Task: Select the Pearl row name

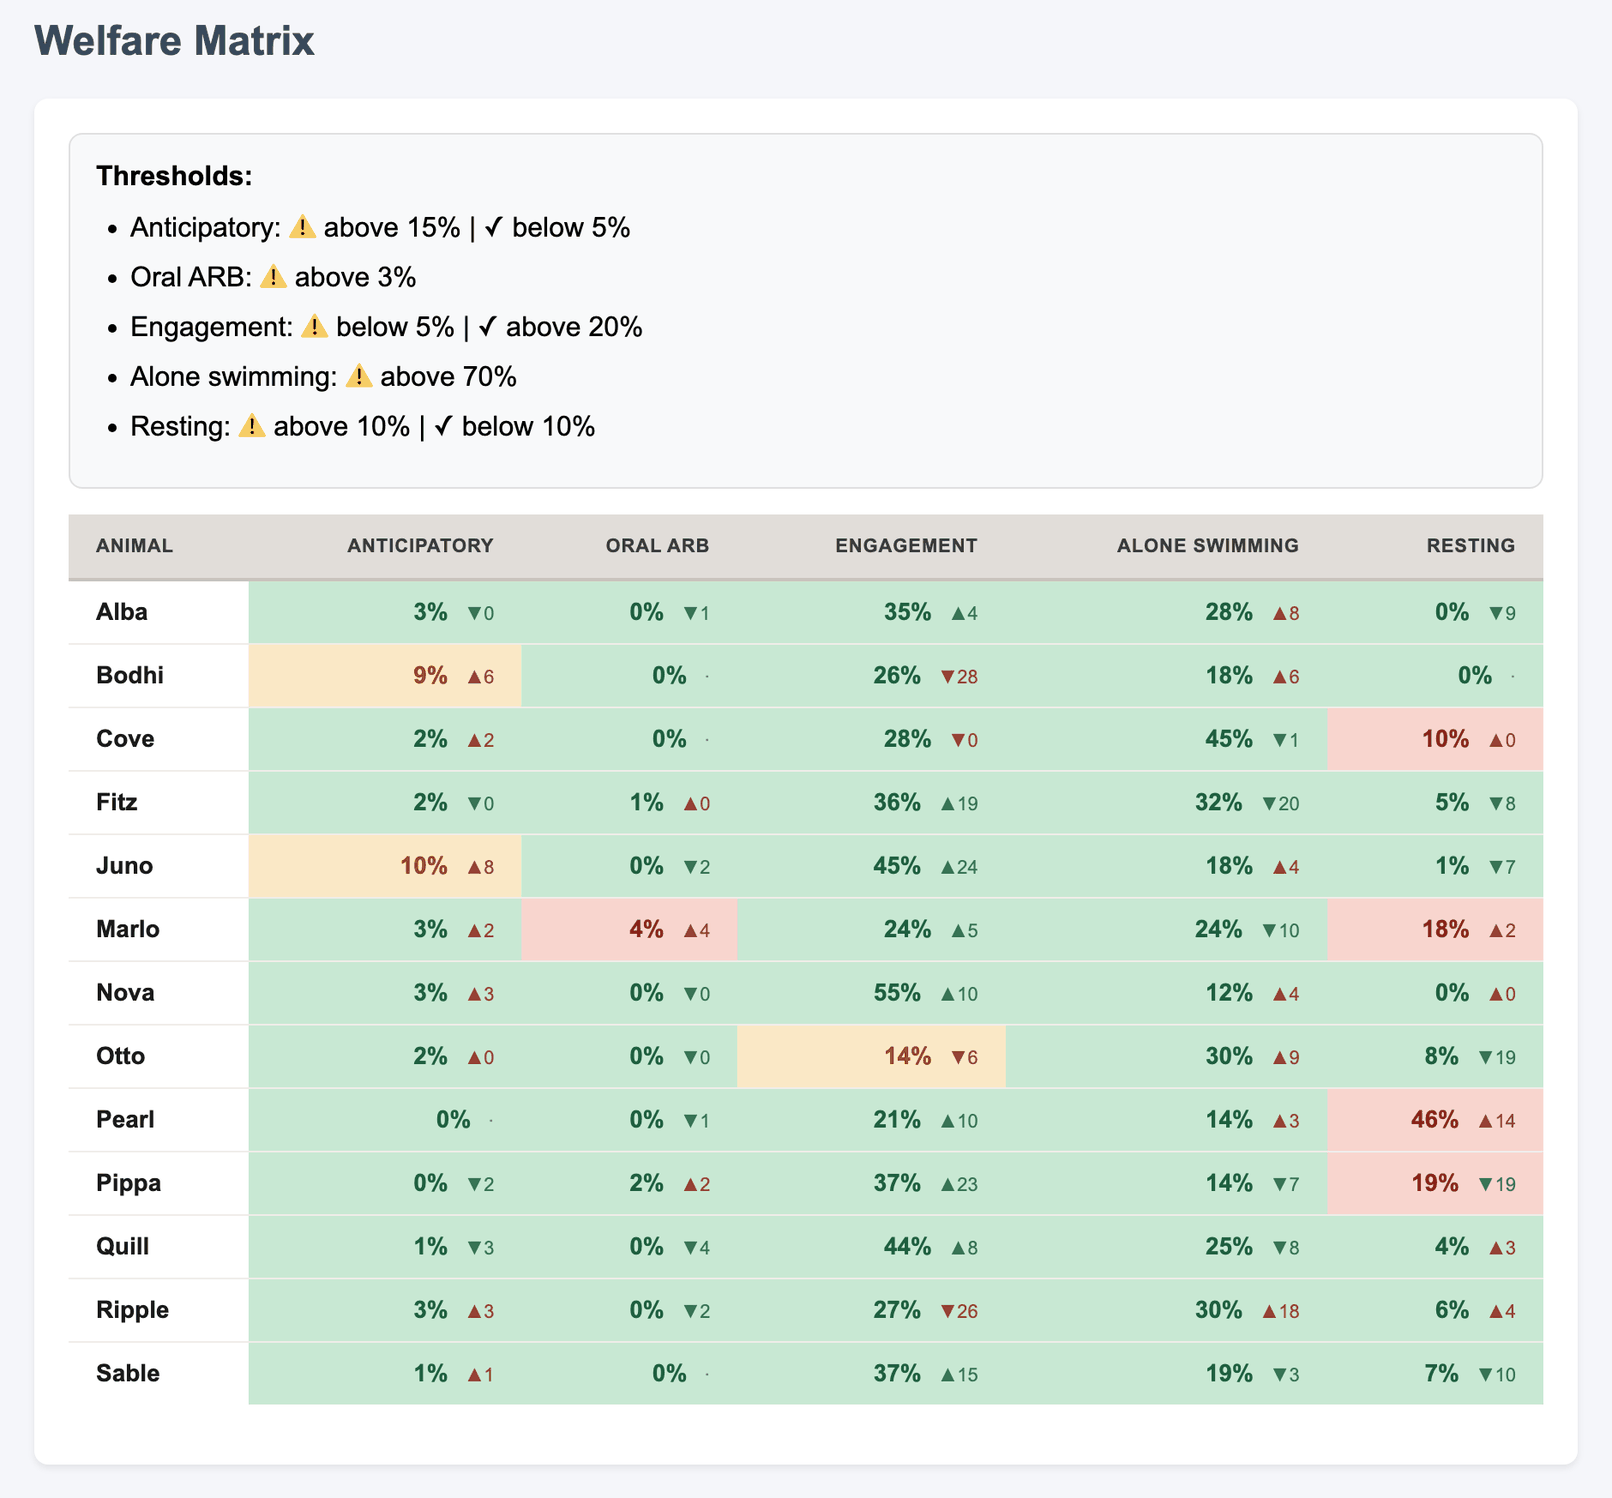Action: pyautogui.click(x=125, y=1119)
